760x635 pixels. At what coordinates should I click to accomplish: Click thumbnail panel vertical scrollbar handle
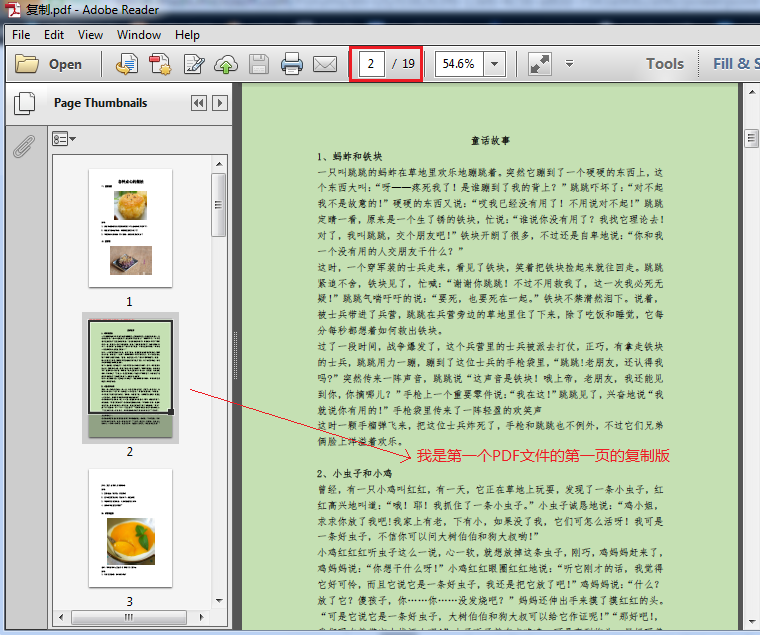(219, 205)
